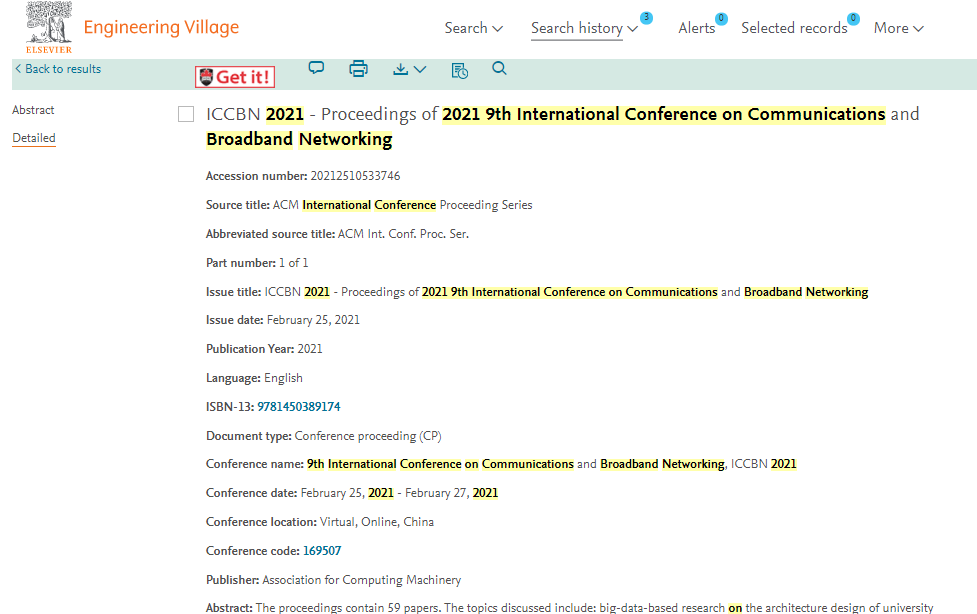Switch to the Abstract view tab

coord(33,110)
